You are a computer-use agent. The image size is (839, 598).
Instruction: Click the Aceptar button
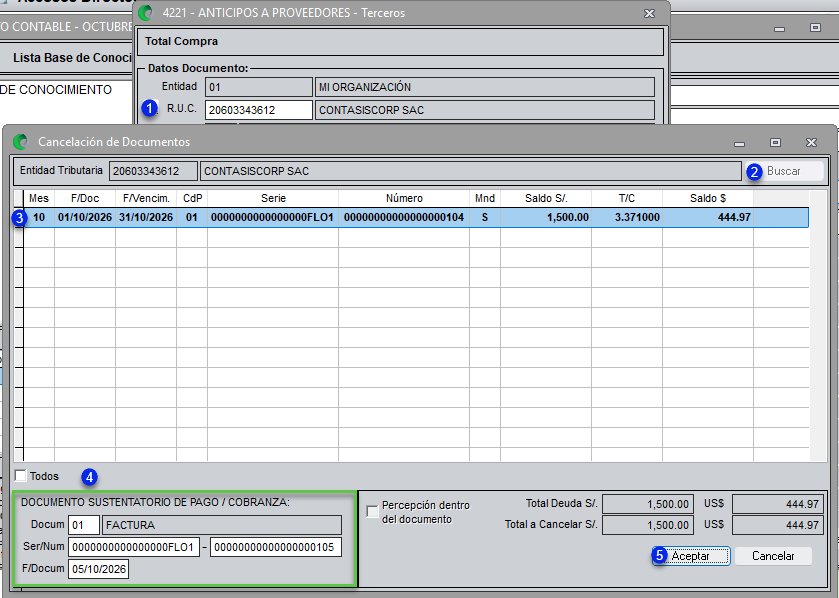coord(691,556)
